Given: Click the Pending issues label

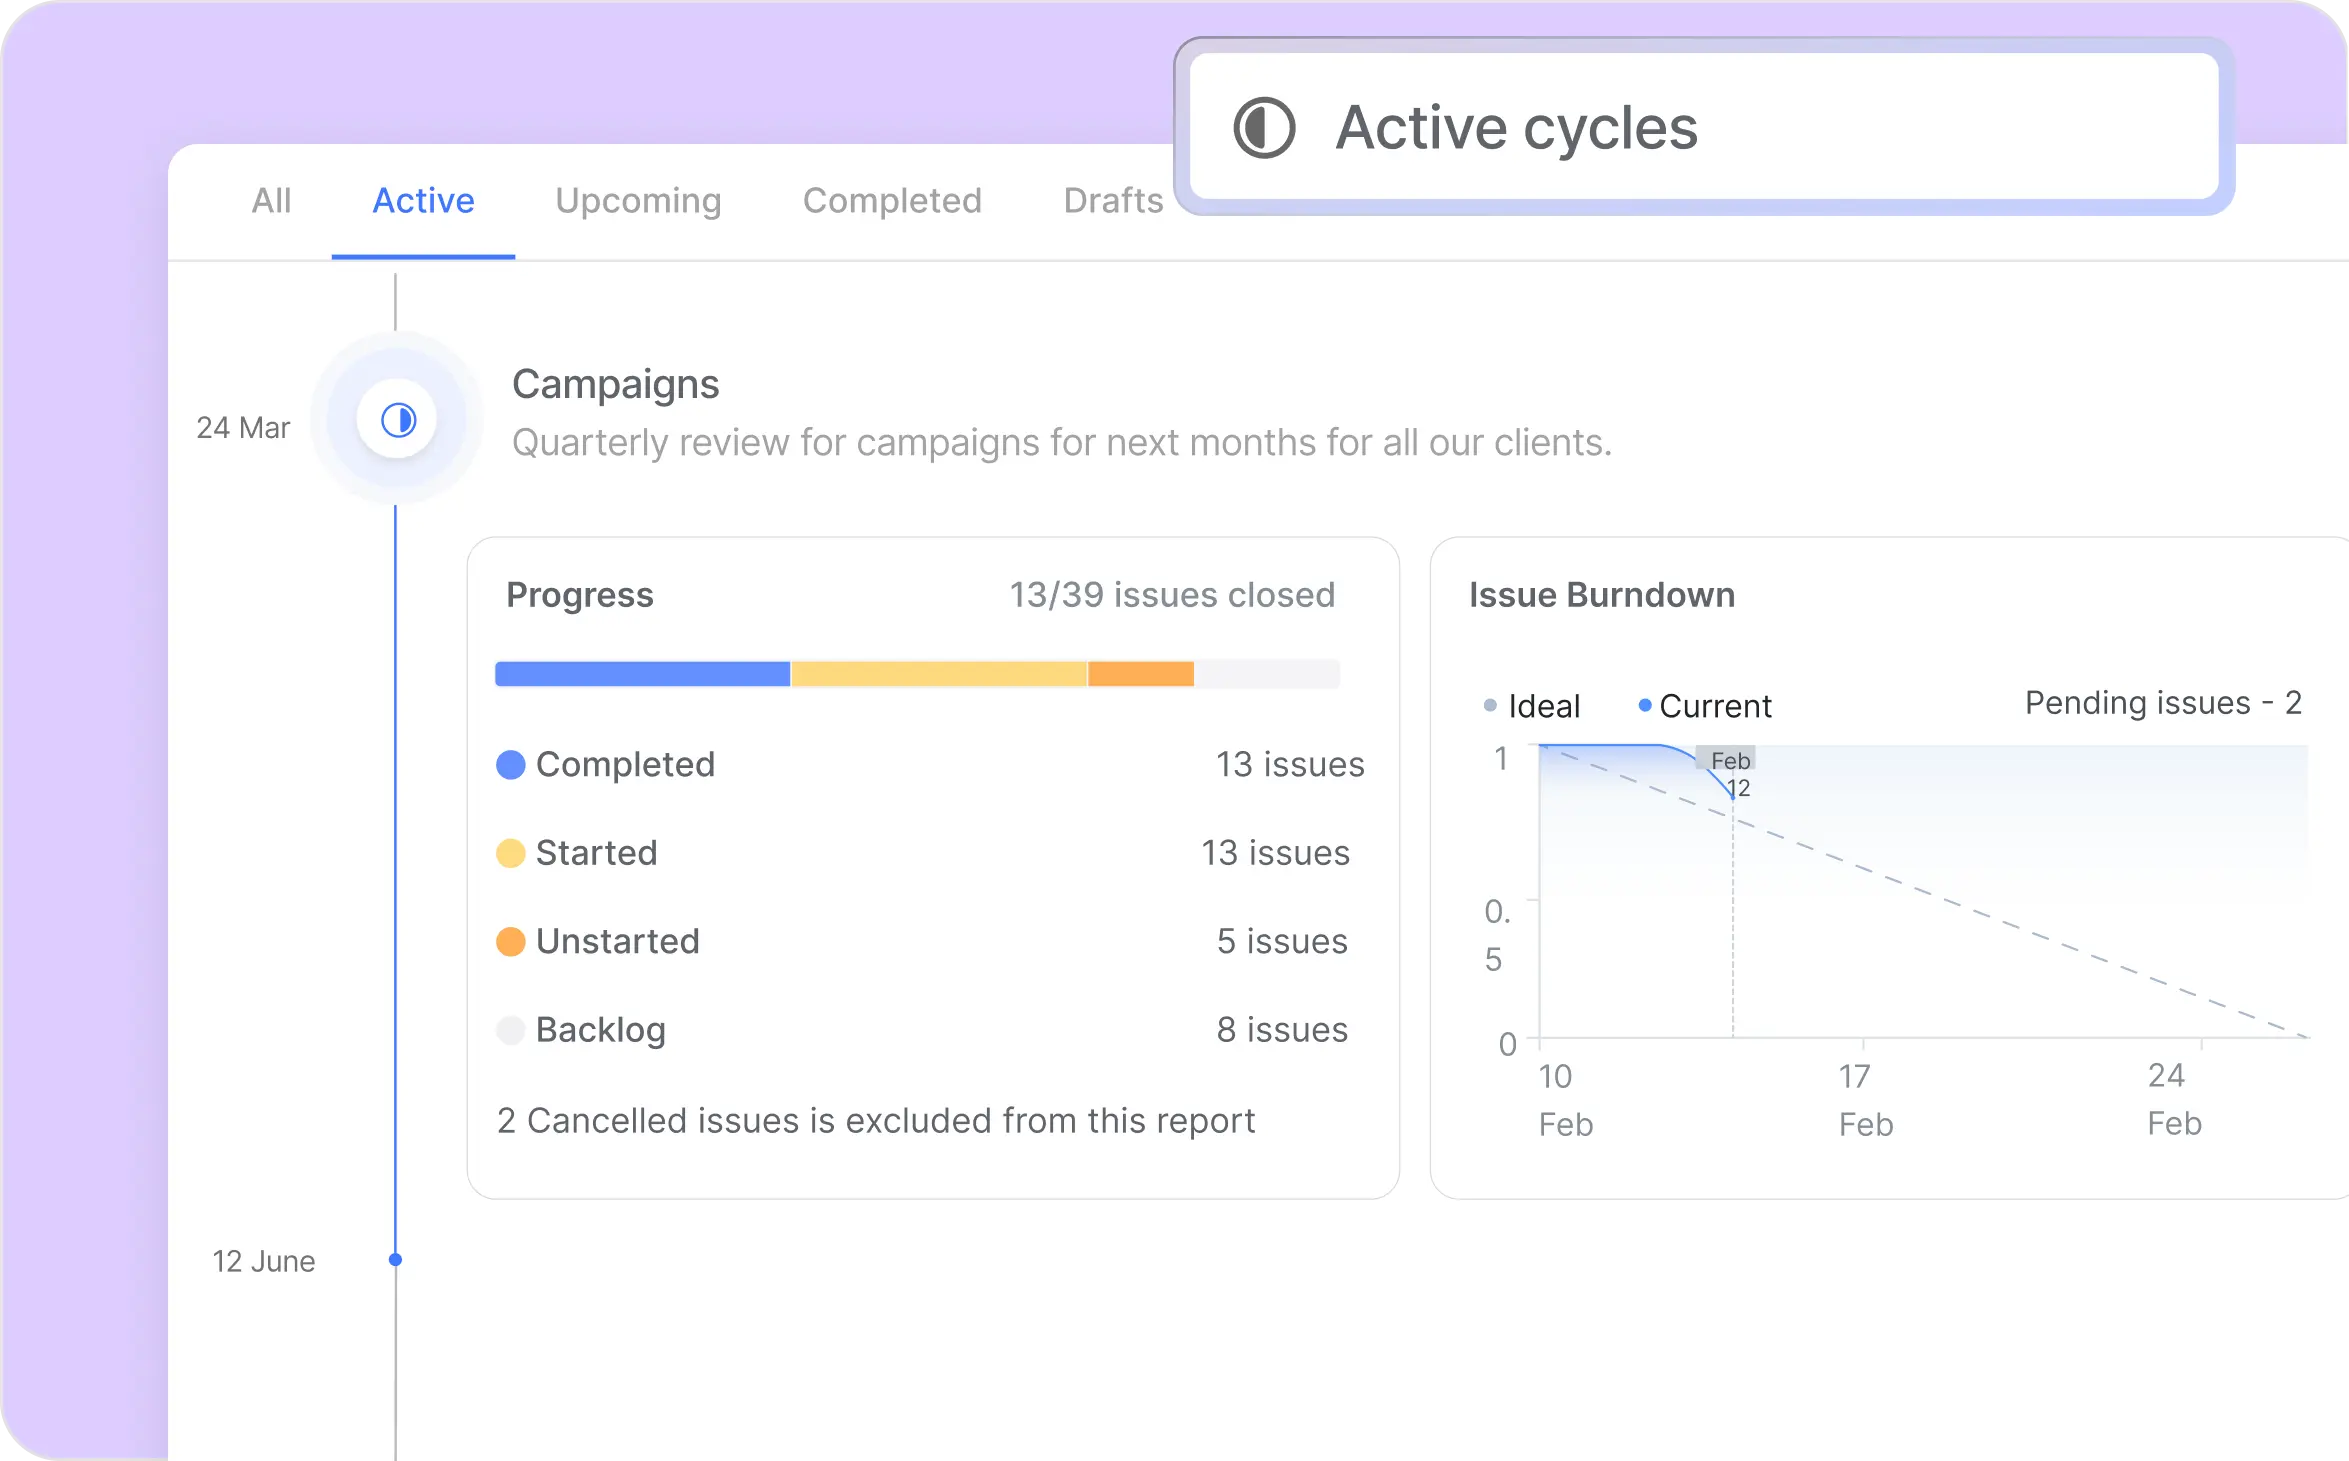Looking at the screenshot, I should 2162,703.
